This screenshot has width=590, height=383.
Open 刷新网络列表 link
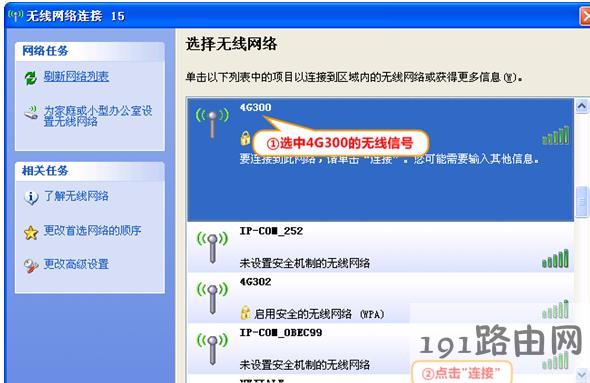pyautogui.click(x=76, y=76)
